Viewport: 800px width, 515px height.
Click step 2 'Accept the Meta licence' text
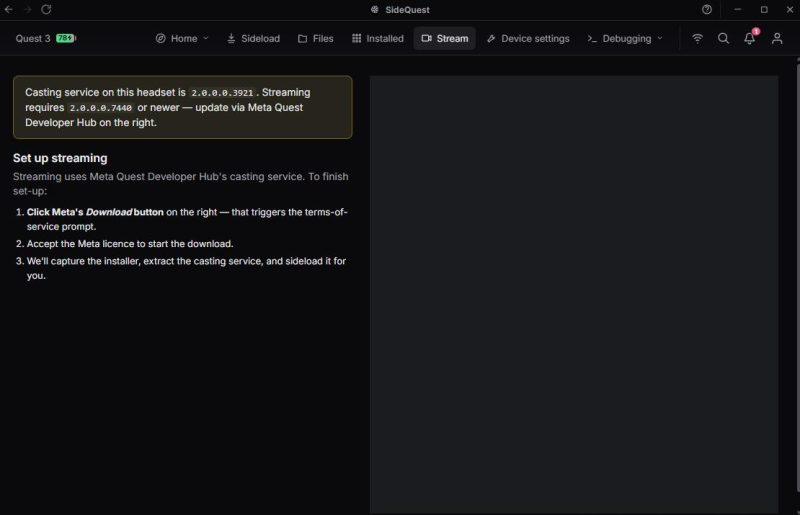click(x=130, y=244)
